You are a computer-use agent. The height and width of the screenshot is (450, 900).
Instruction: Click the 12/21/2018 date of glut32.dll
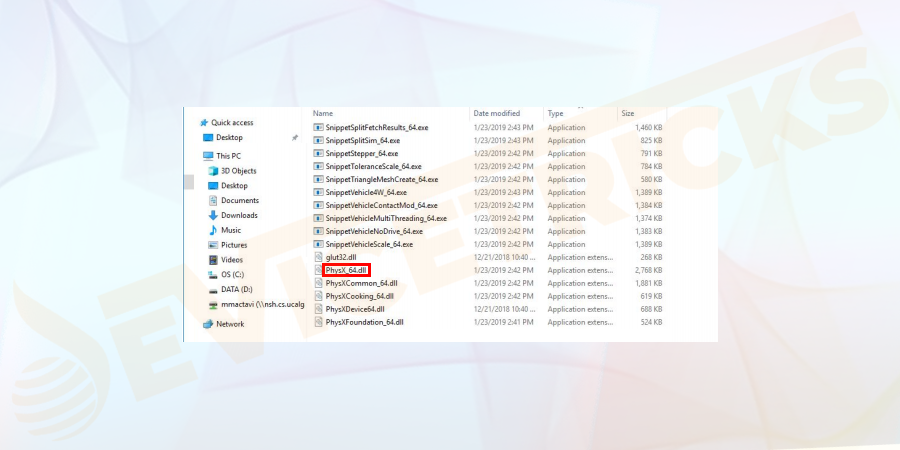504,257
